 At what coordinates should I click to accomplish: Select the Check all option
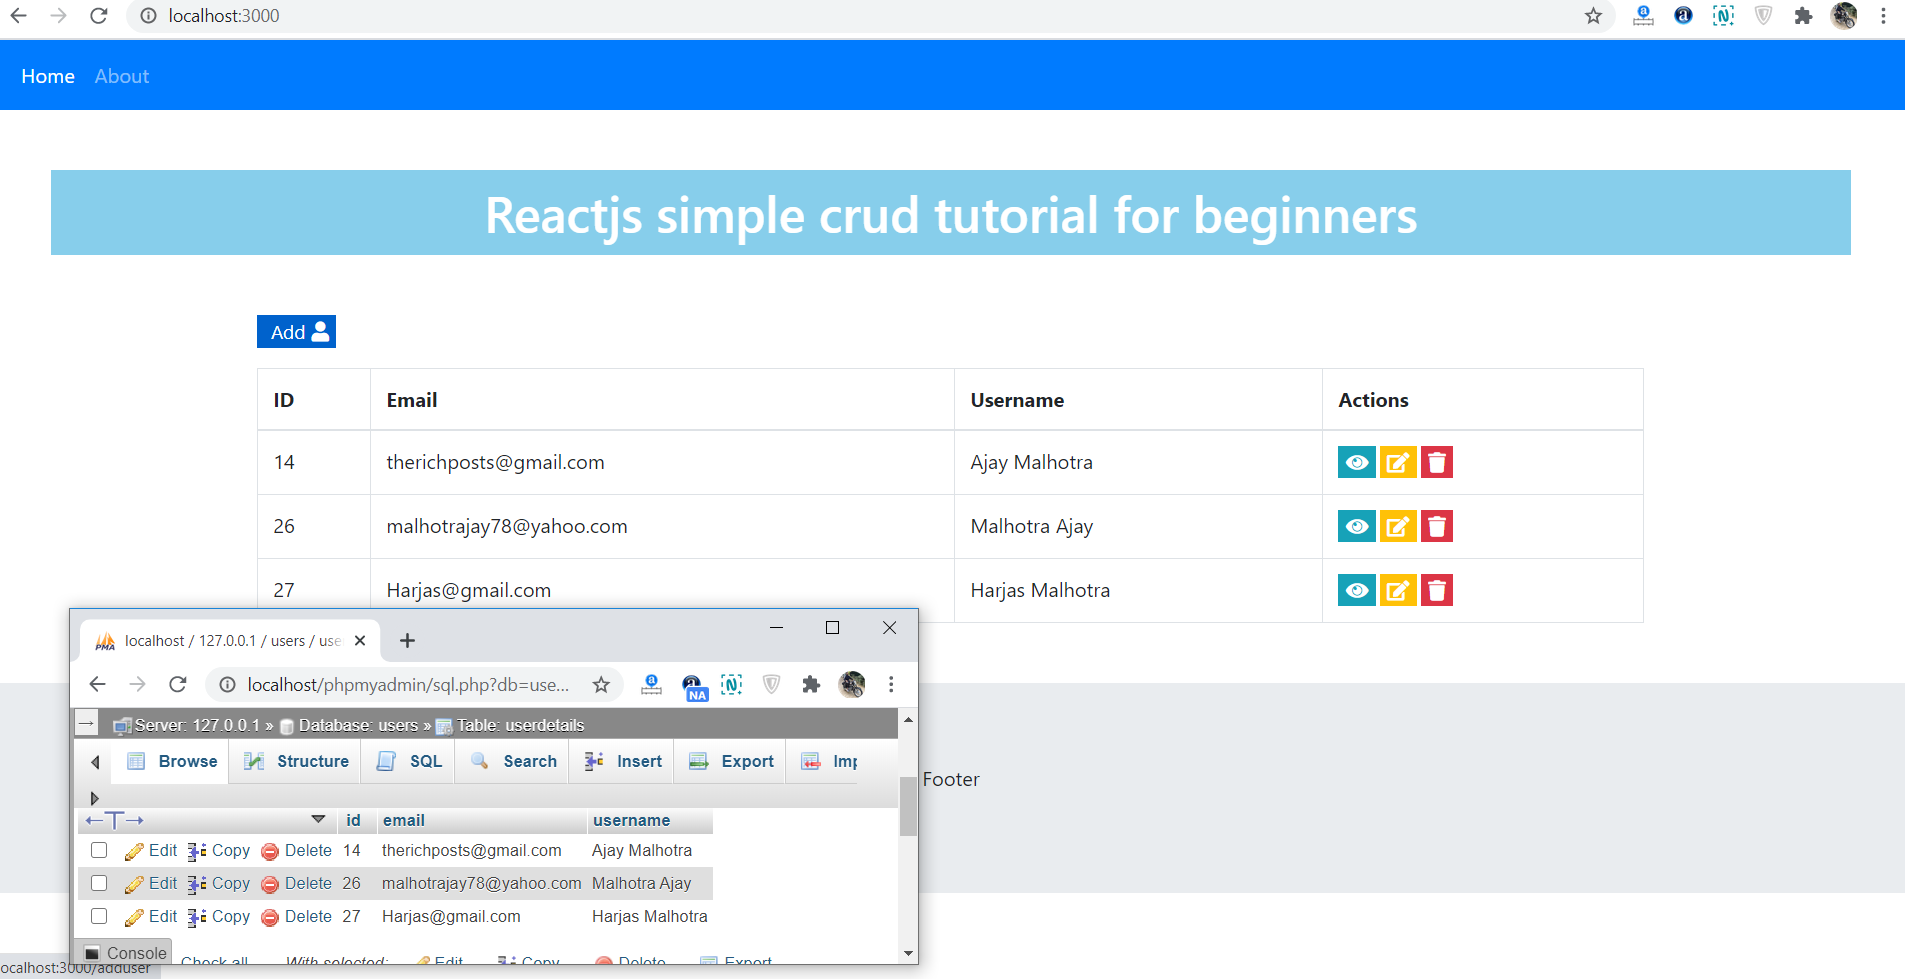216,960
